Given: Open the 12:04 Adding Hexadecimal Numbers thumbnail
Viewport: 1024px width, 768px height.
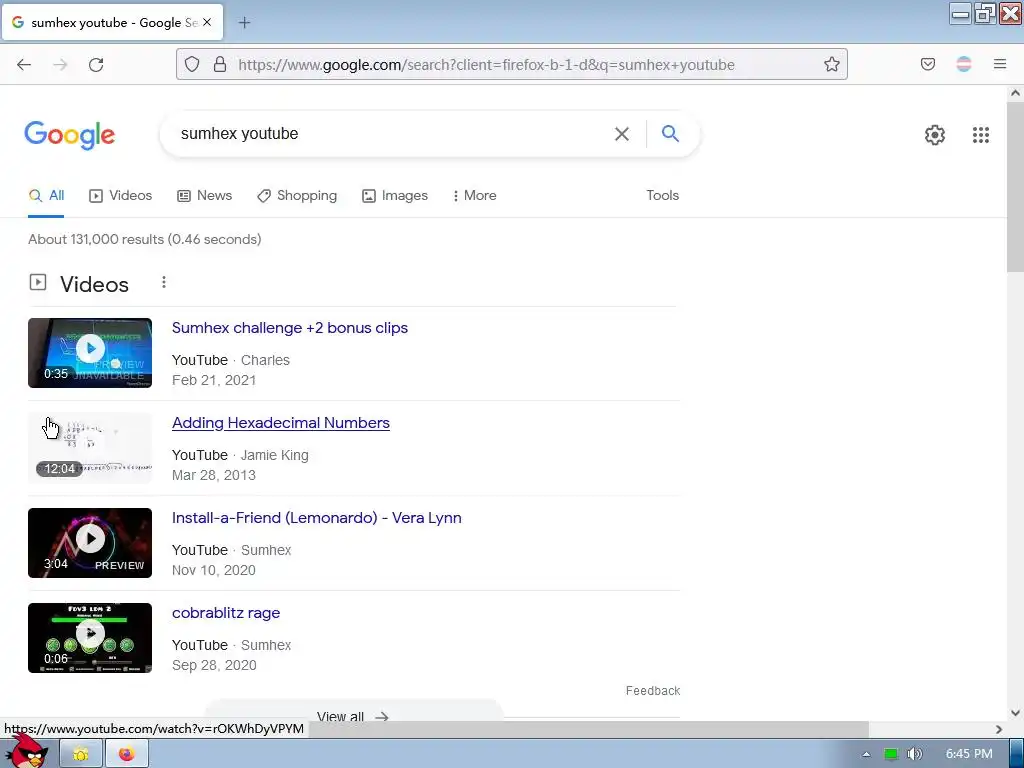Looking at the screenshot, I should (90, 448).
